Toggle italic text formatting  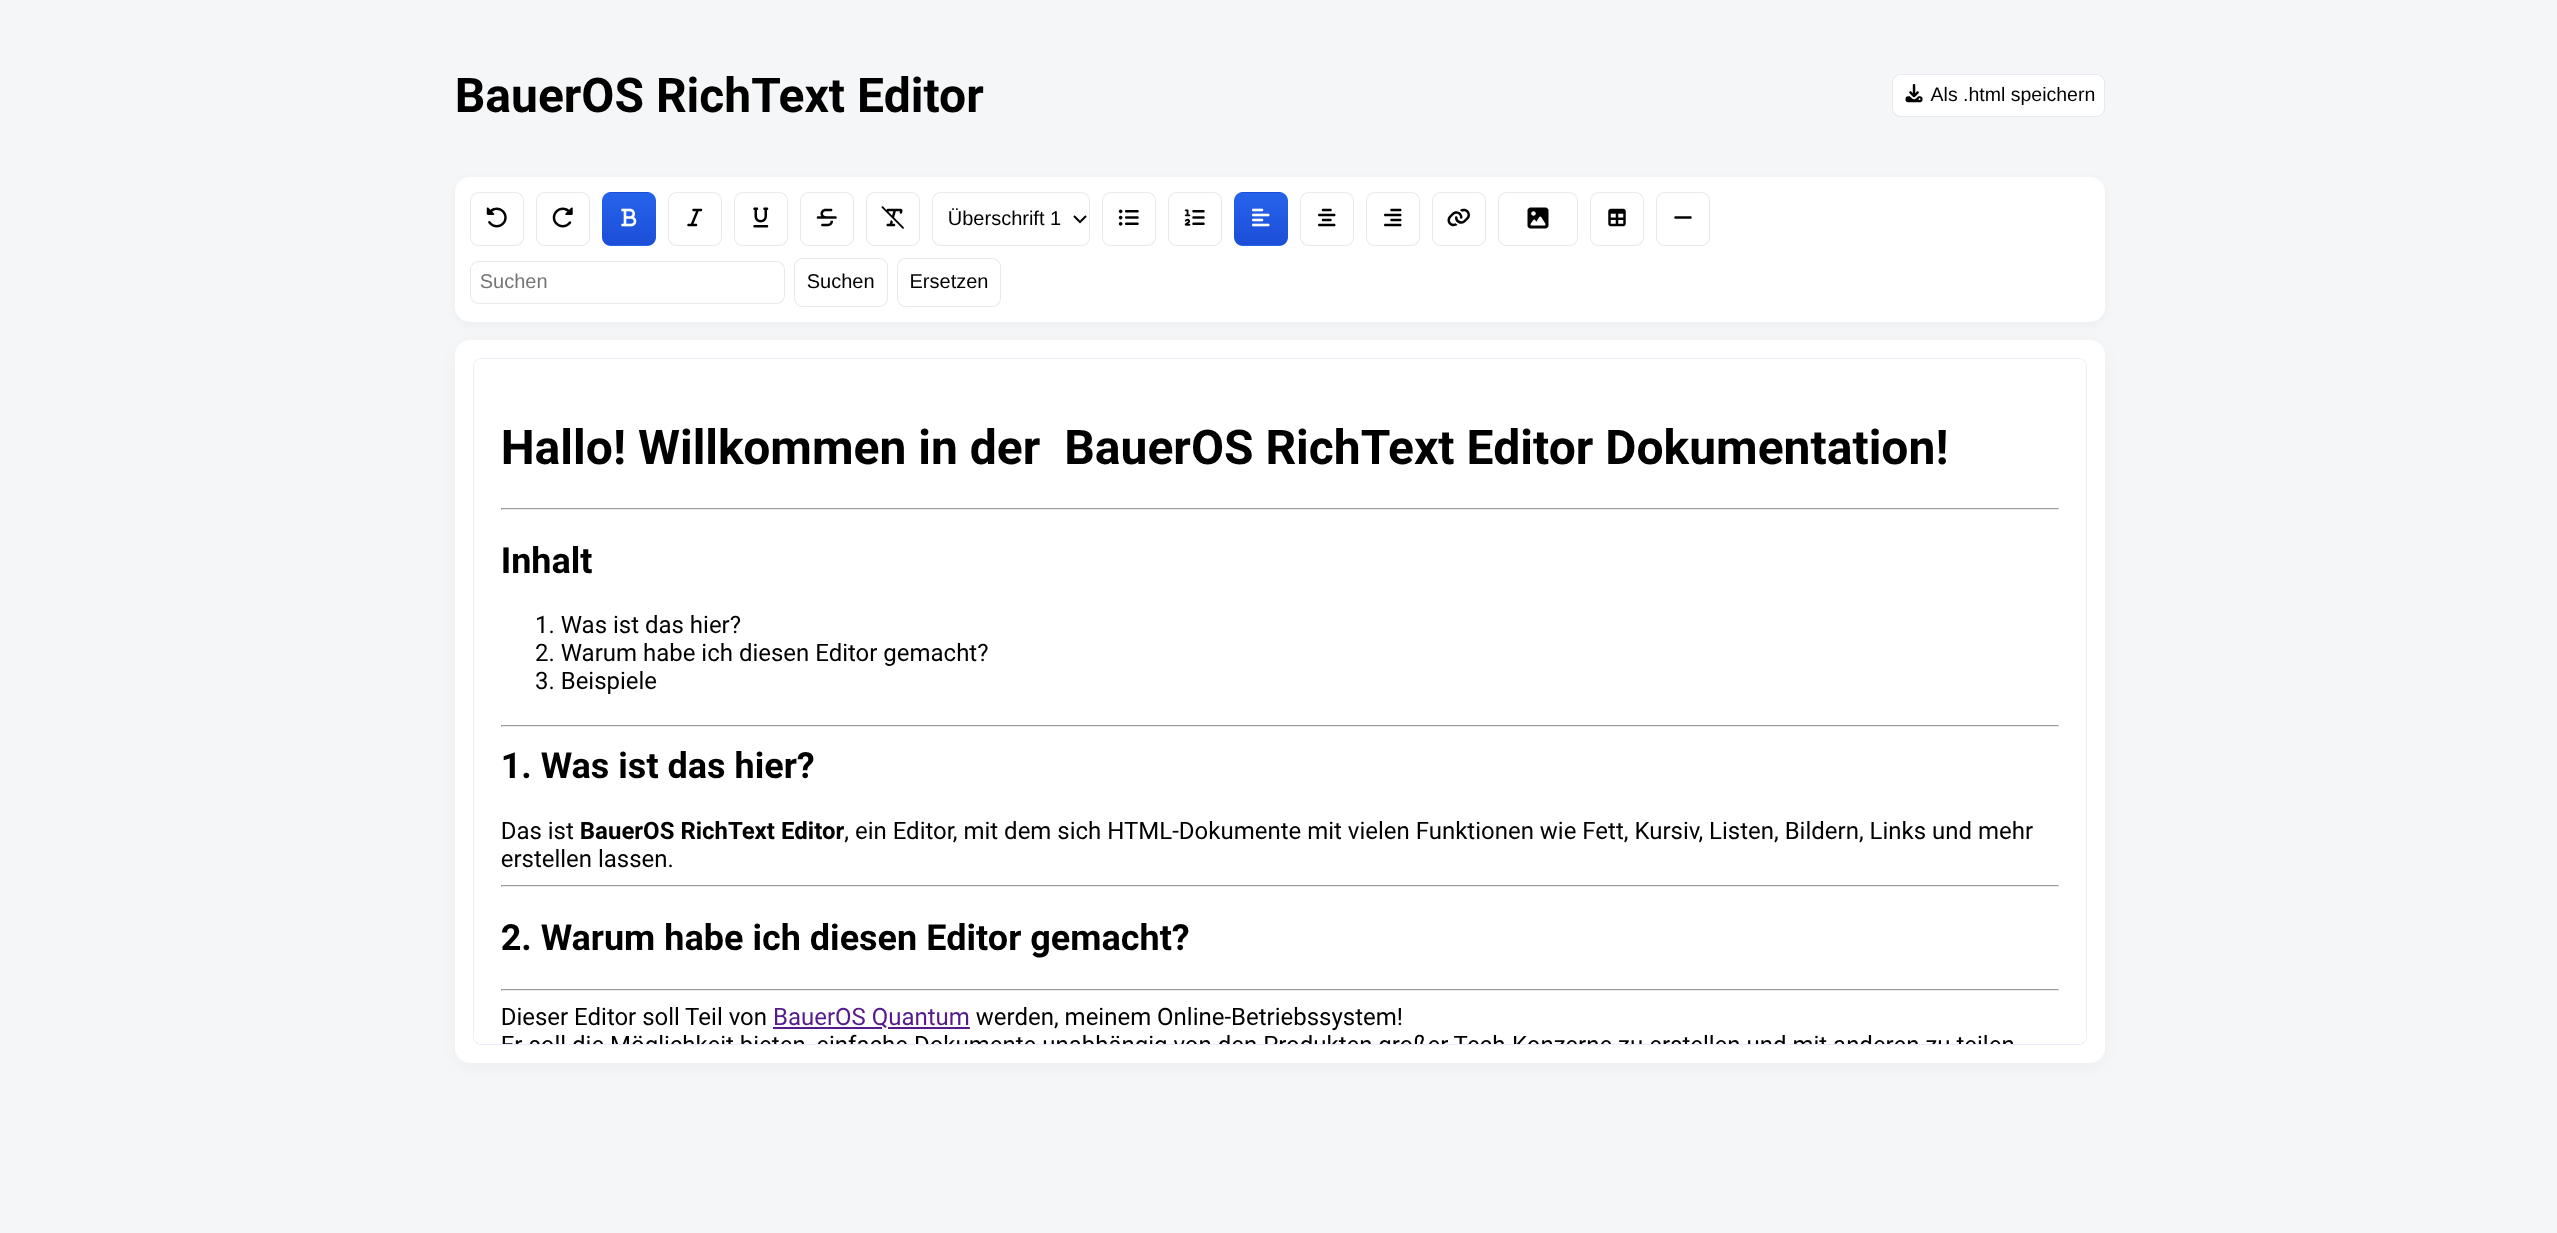(x=695, y=218)
